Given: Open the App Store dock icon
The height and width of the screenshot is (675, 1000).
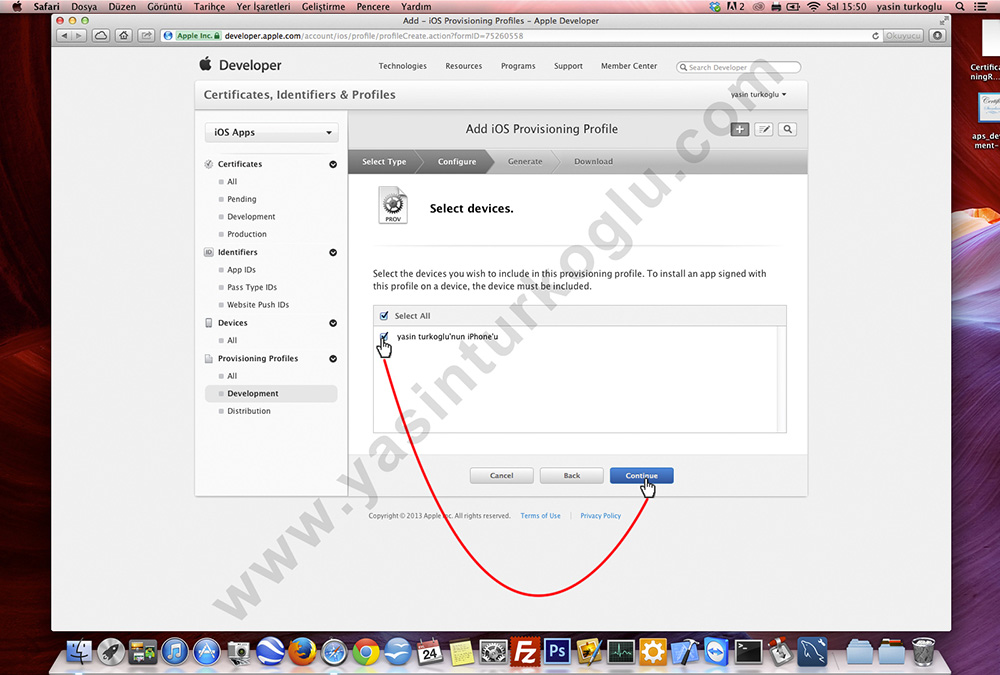Looking at the screenshot, I should (207, 652).
